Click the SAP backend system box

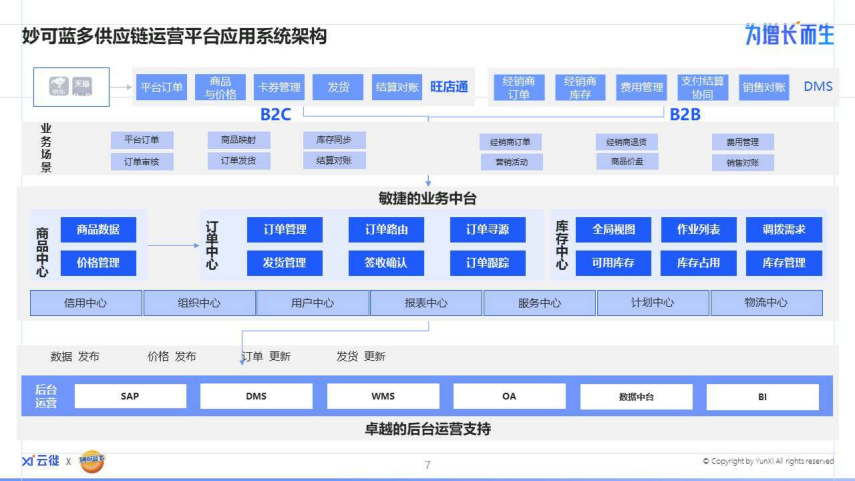click(x=130, y=396)
